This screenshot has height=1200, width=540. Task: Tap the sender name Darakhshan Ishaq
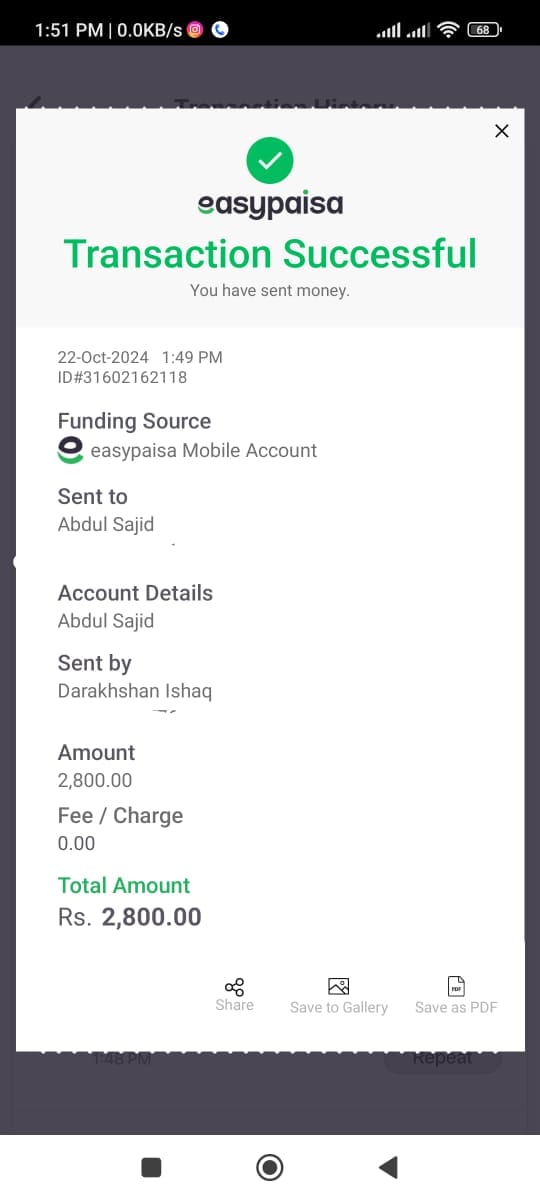pyautogui.click(x=135, y=691)
